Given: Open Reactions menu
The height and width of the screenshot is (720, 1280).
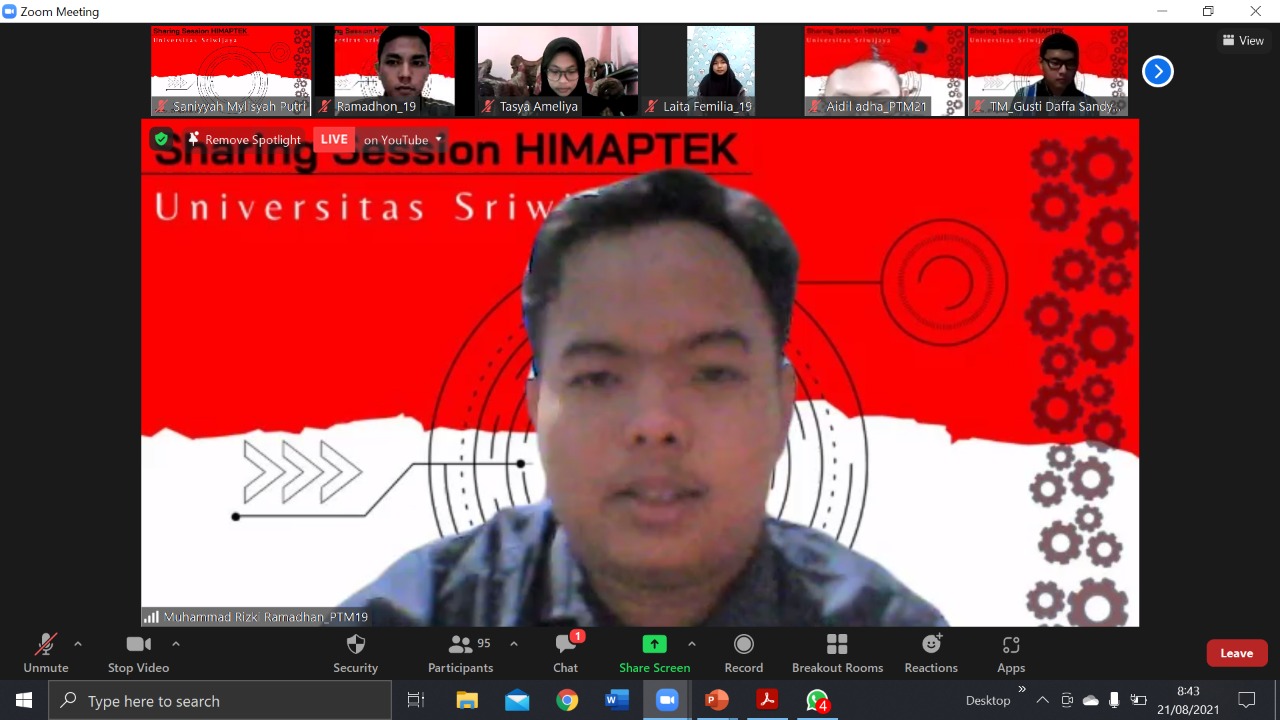Looking at the screenshot, I should pos(931,654).
